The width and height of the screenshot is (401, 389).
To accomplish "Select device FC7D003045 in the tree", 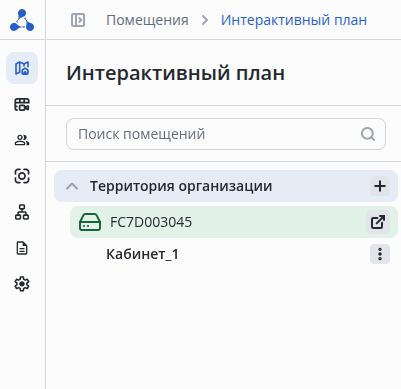I will [234, 222].
